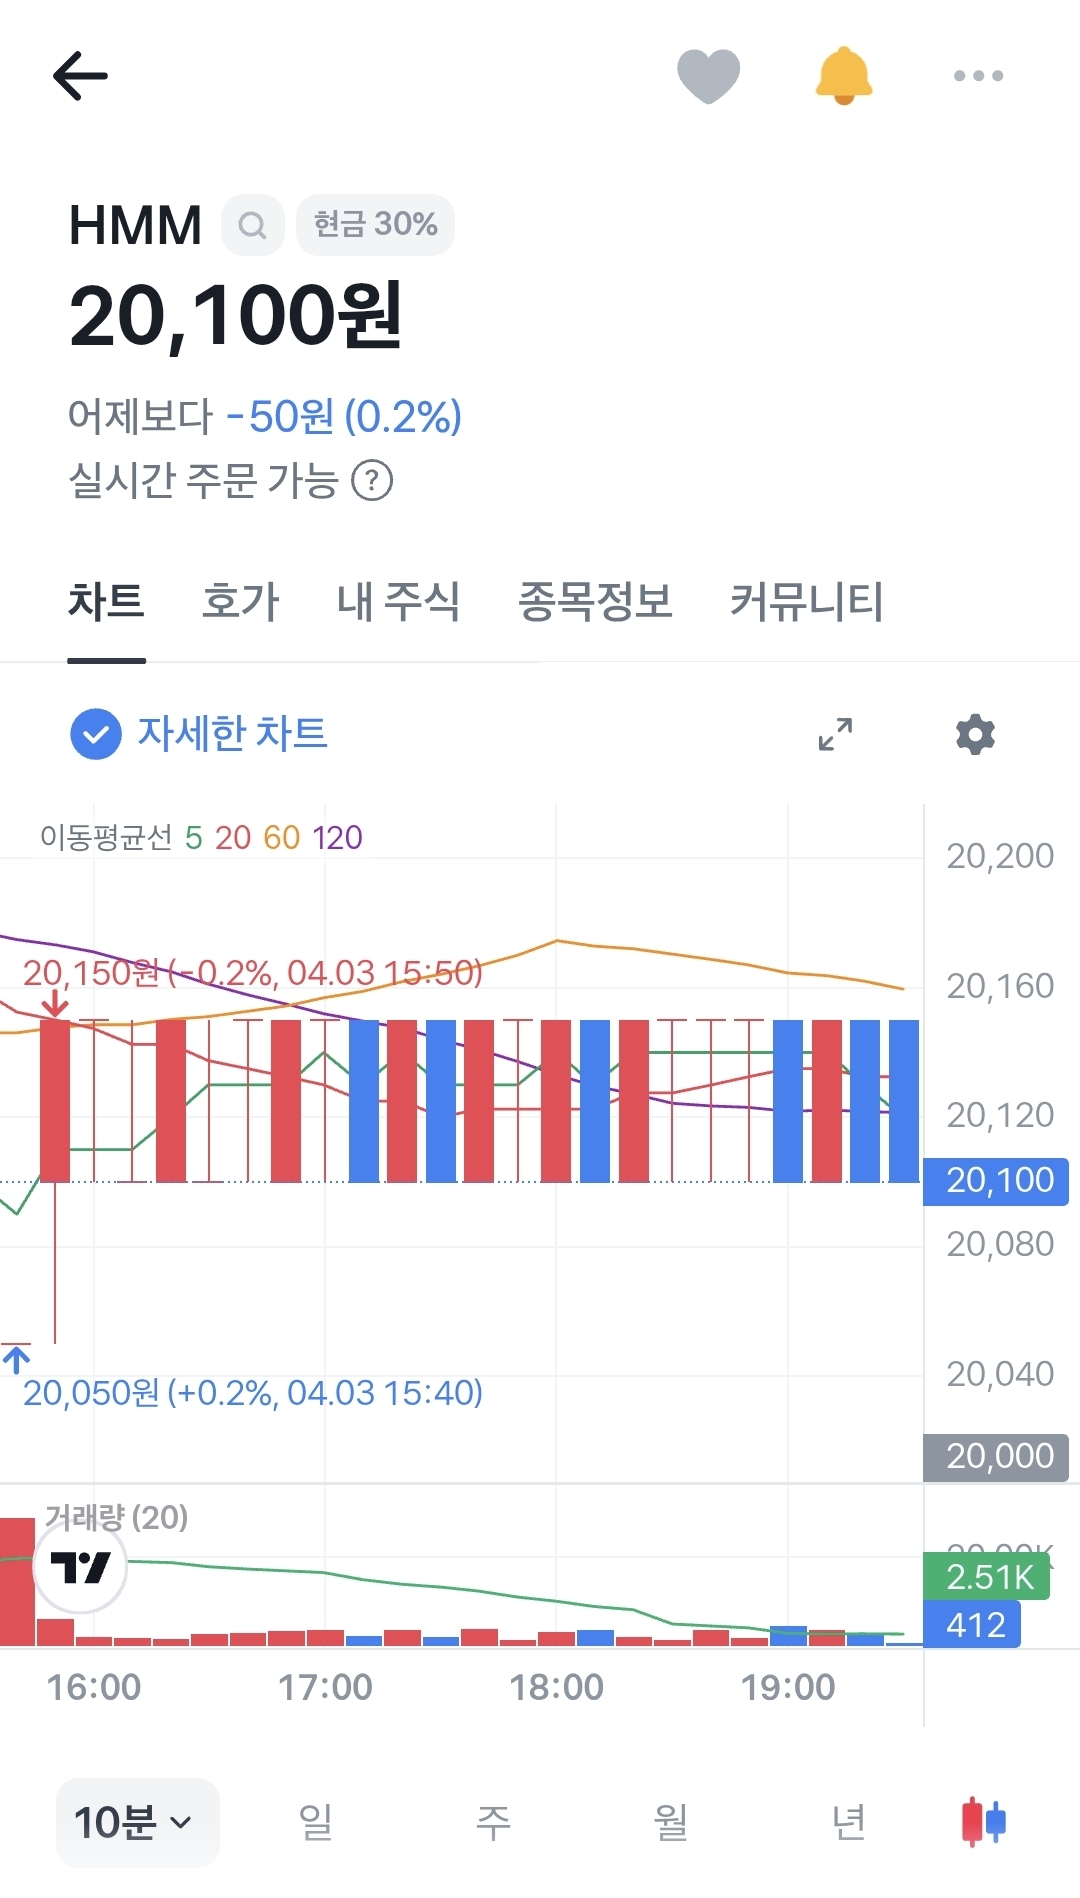Screen dimensions: 1080x1898
Task: Tap the back arrow icon
Action: pyautogui.click(x=80, y=76)
